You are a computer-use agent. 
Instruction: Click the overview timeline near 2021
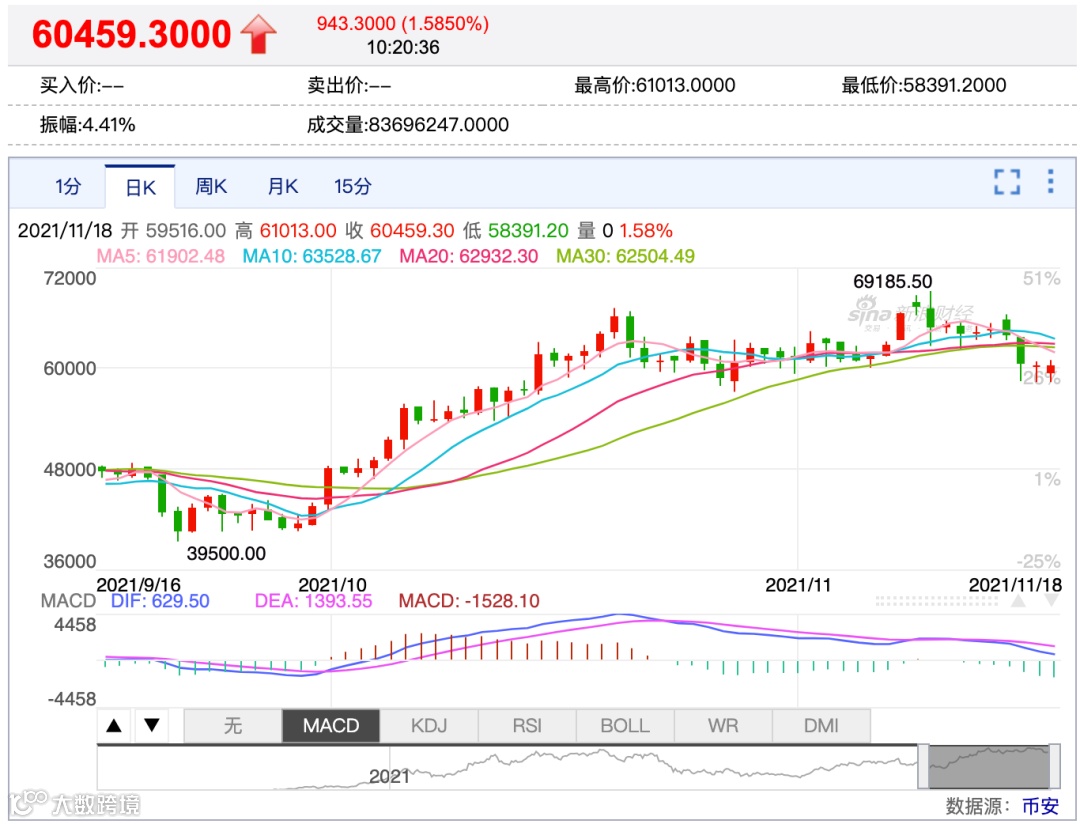coord(389,776)
